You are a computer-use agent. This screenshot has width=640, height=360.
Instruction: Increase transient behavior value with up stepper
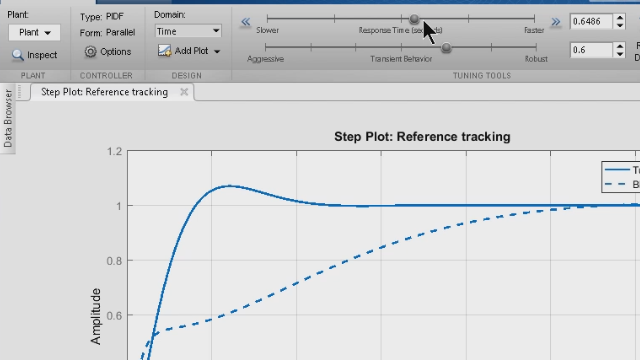[x=620, y=47]
